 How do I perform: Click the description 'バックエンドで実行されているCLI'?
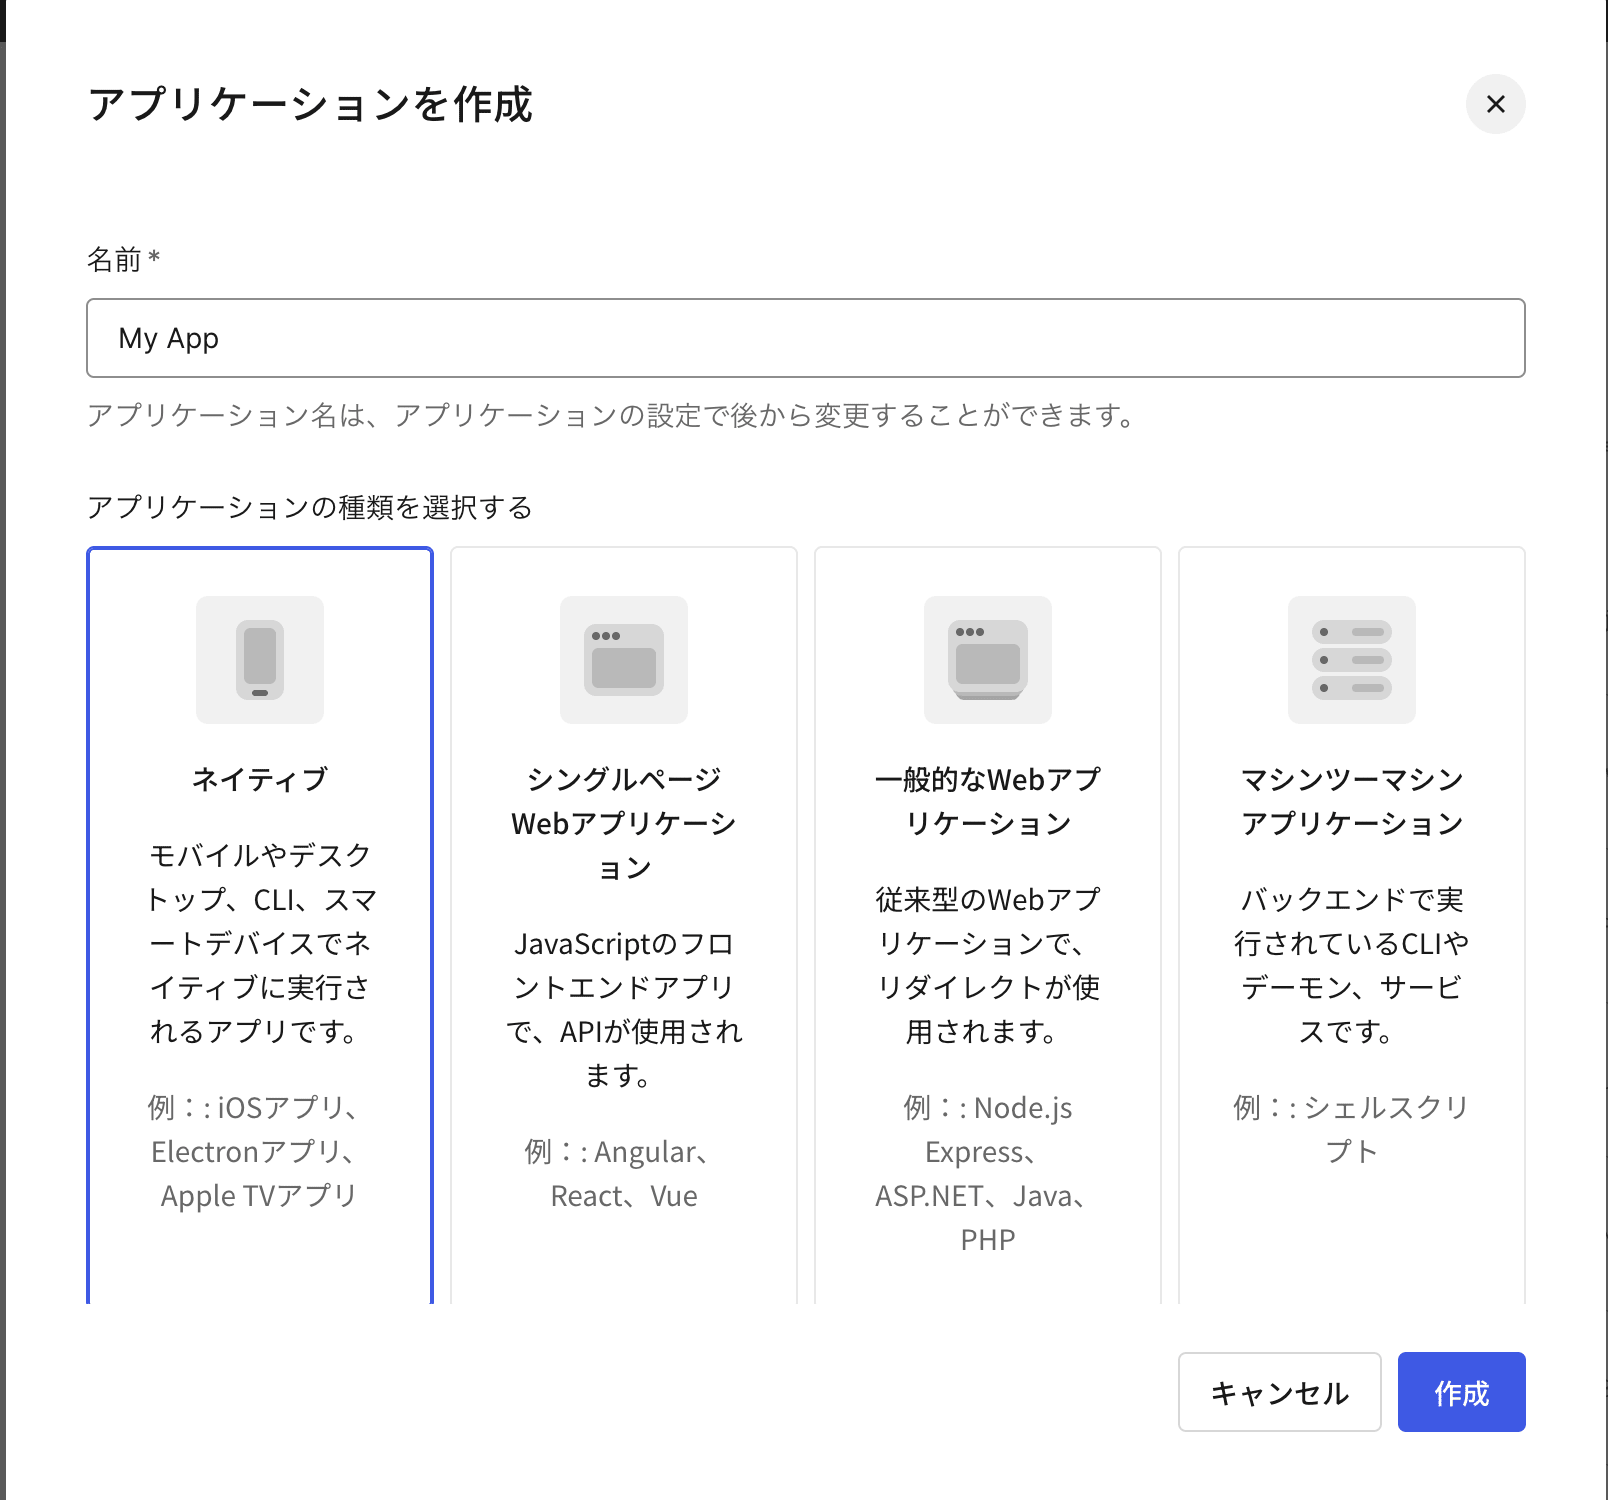[x=1352, y=965]
